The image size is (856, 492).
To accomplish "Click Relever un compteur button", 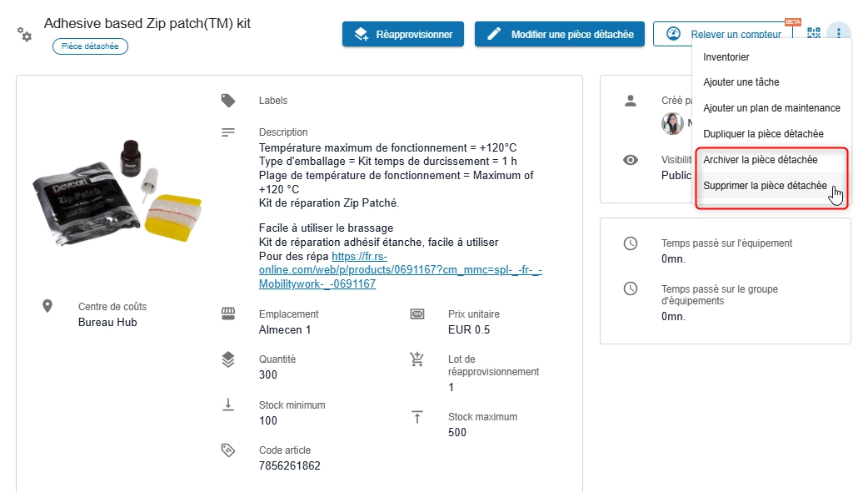I will [x=724, y=34].
